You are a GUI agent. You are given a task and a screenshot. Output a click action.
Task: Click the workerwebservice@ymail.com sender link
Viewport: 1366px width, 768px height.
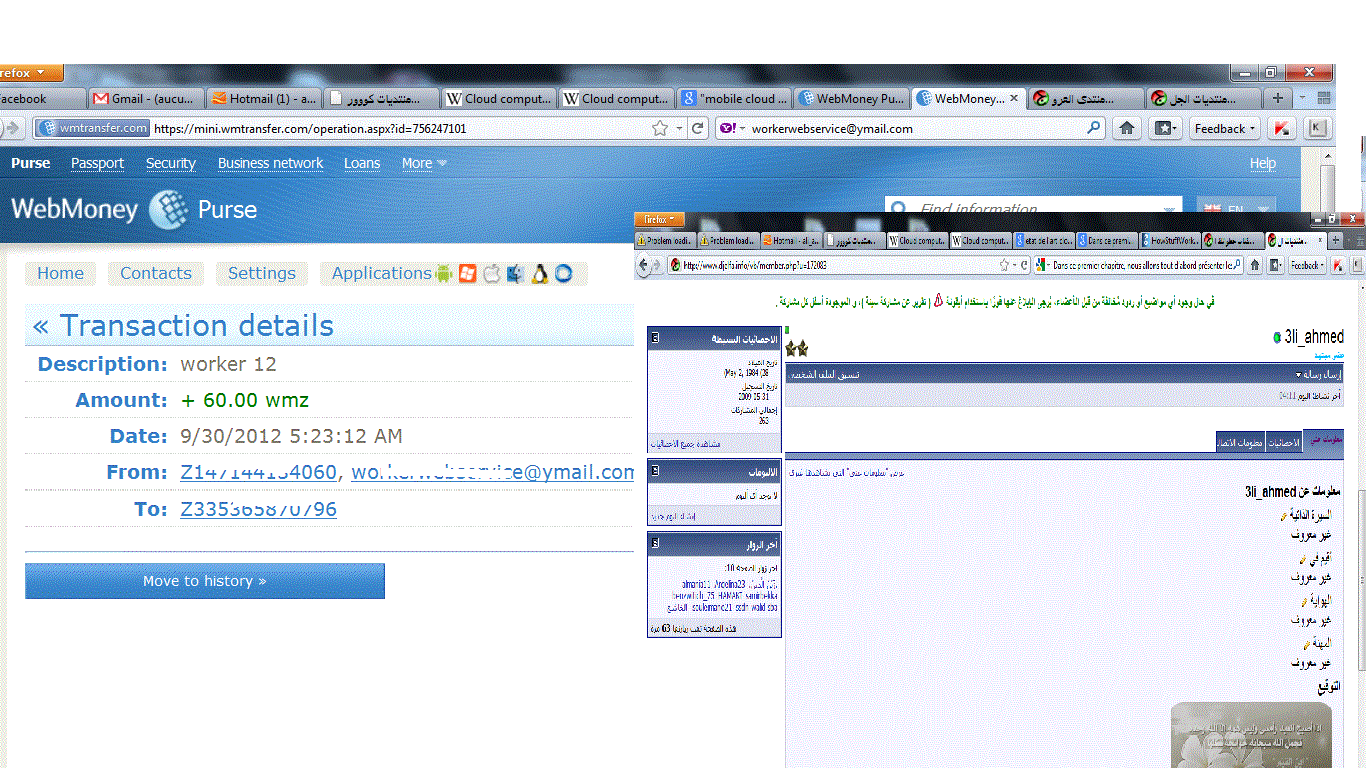pos(493,472)
